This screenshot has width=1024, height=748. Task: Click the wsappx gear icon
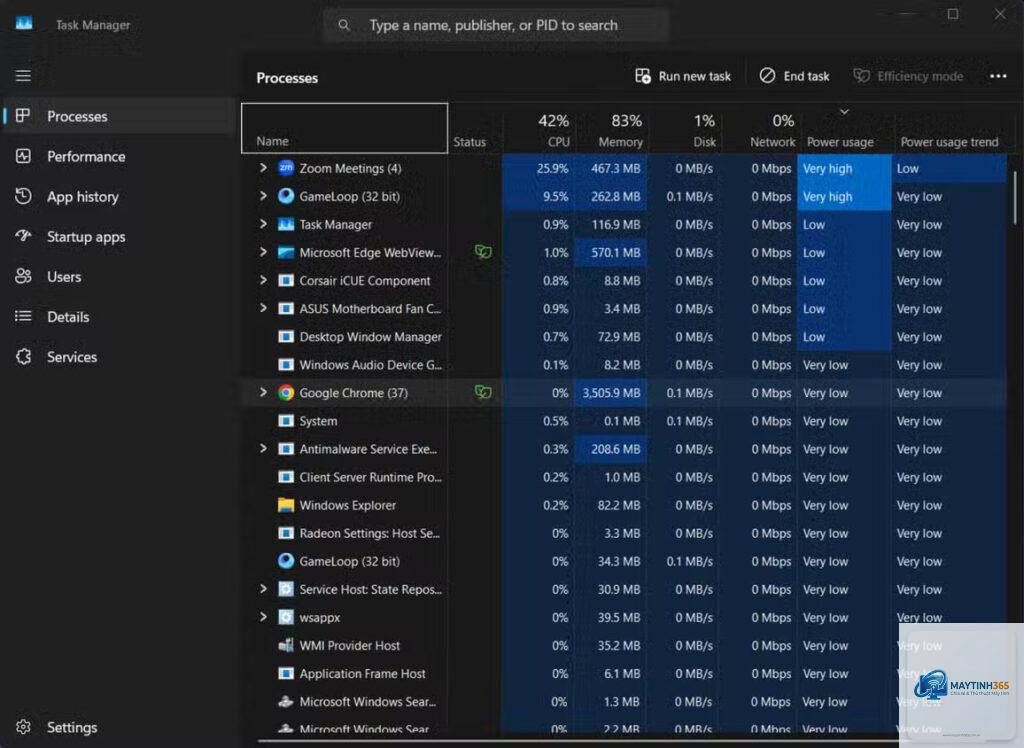tap(285, 617)
